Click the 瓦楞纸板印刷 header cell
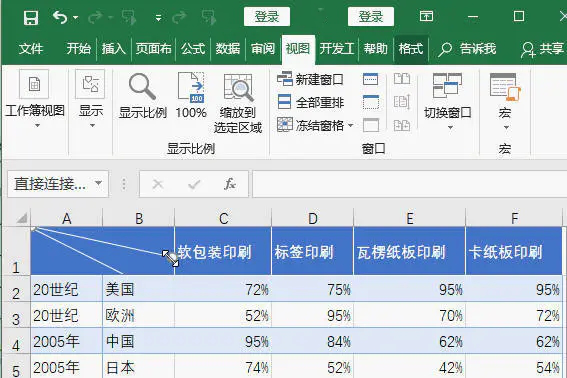567x378 pixels. coord(410,251)
